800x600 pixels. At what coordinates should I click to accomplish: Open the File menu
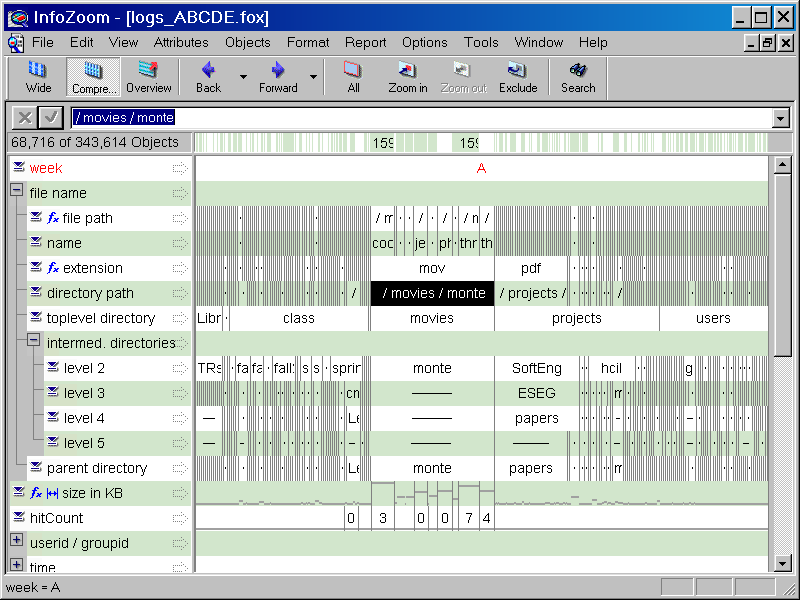click(43, 43)
